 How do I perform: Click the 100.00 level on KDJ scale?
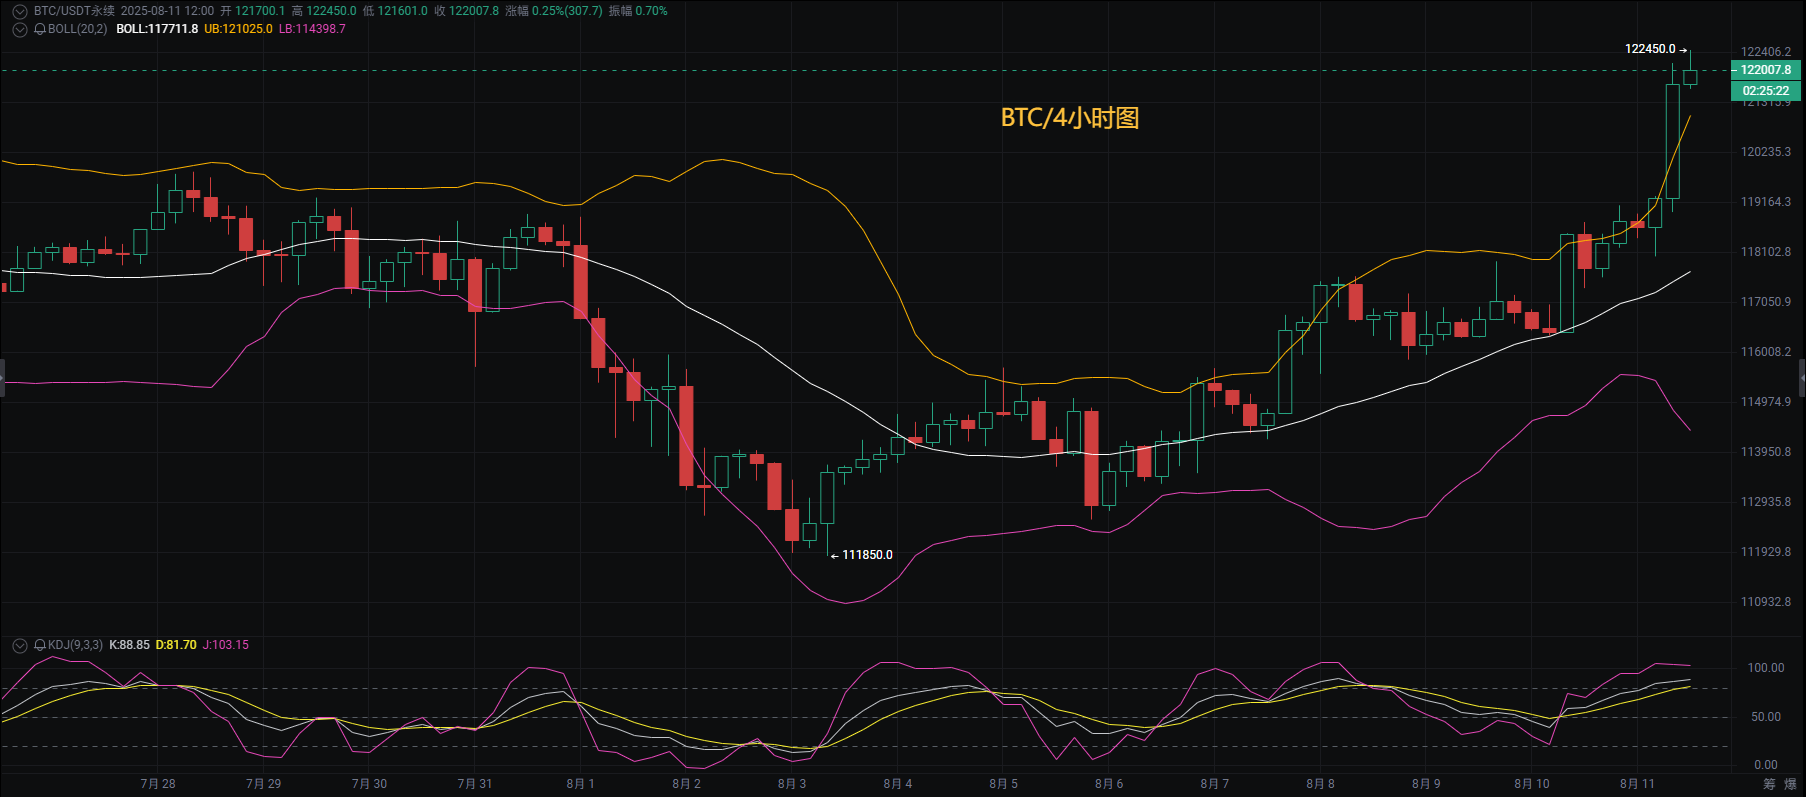(1765, 668)
